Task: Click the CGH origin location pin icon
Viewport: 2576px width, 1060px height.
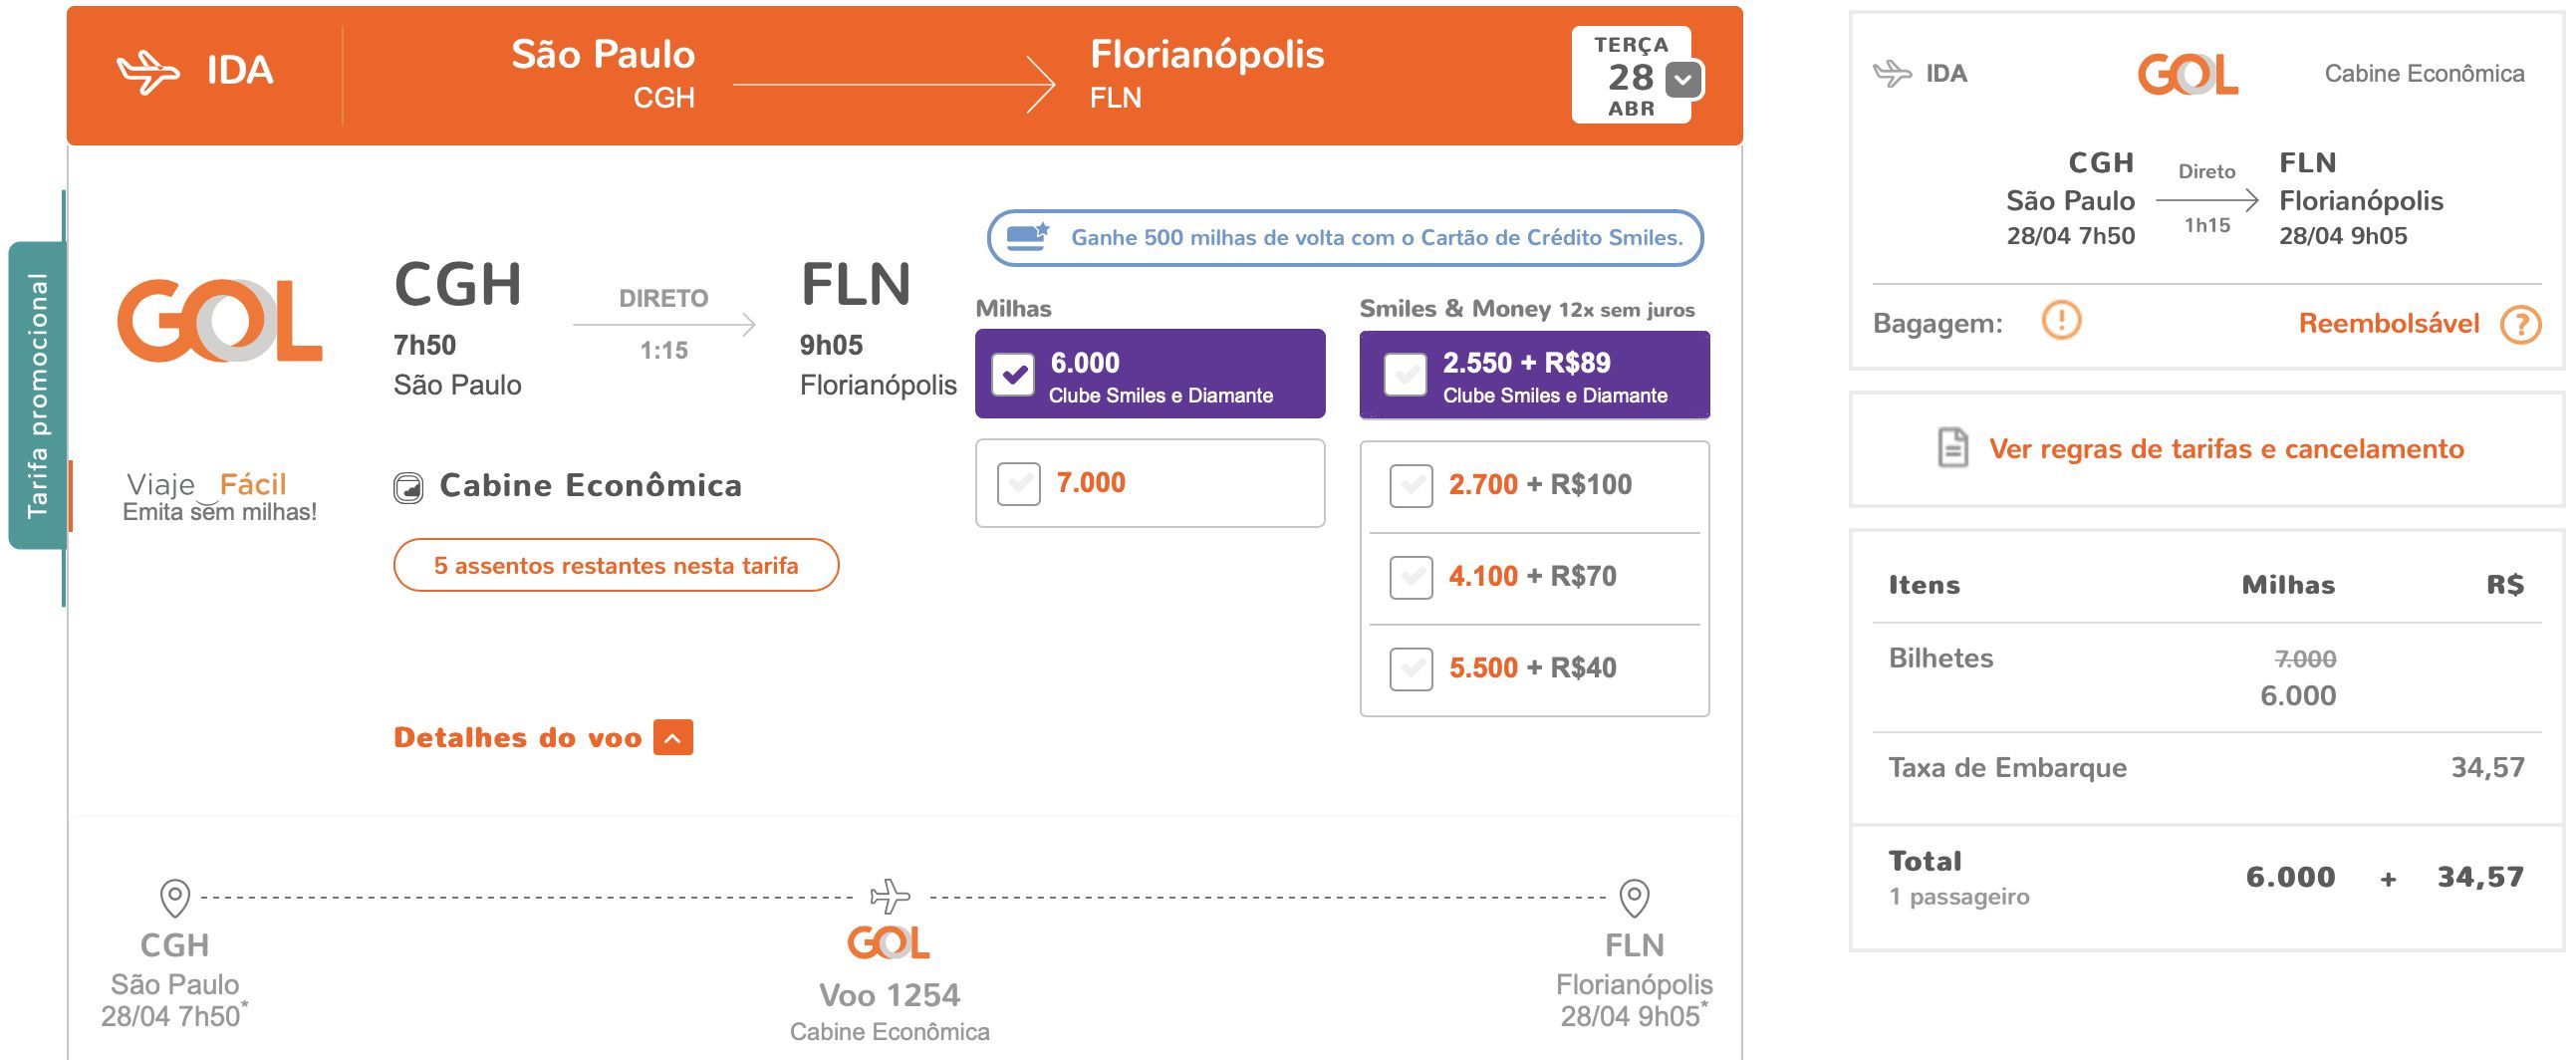Action: pyautogui.click(x=175, y=898)
